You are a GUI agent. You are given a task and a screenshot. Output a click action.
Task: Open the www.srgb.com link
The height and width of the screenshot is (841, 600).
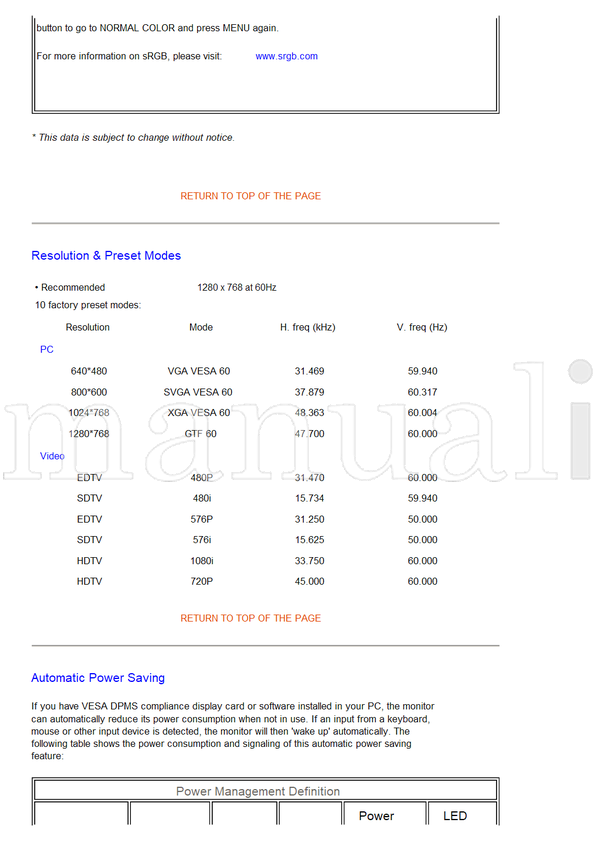coord(286,56)
